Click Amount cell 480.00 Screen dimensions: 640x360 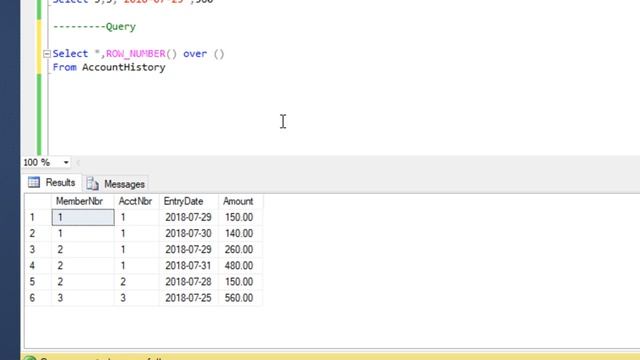[x=240, y=266]
